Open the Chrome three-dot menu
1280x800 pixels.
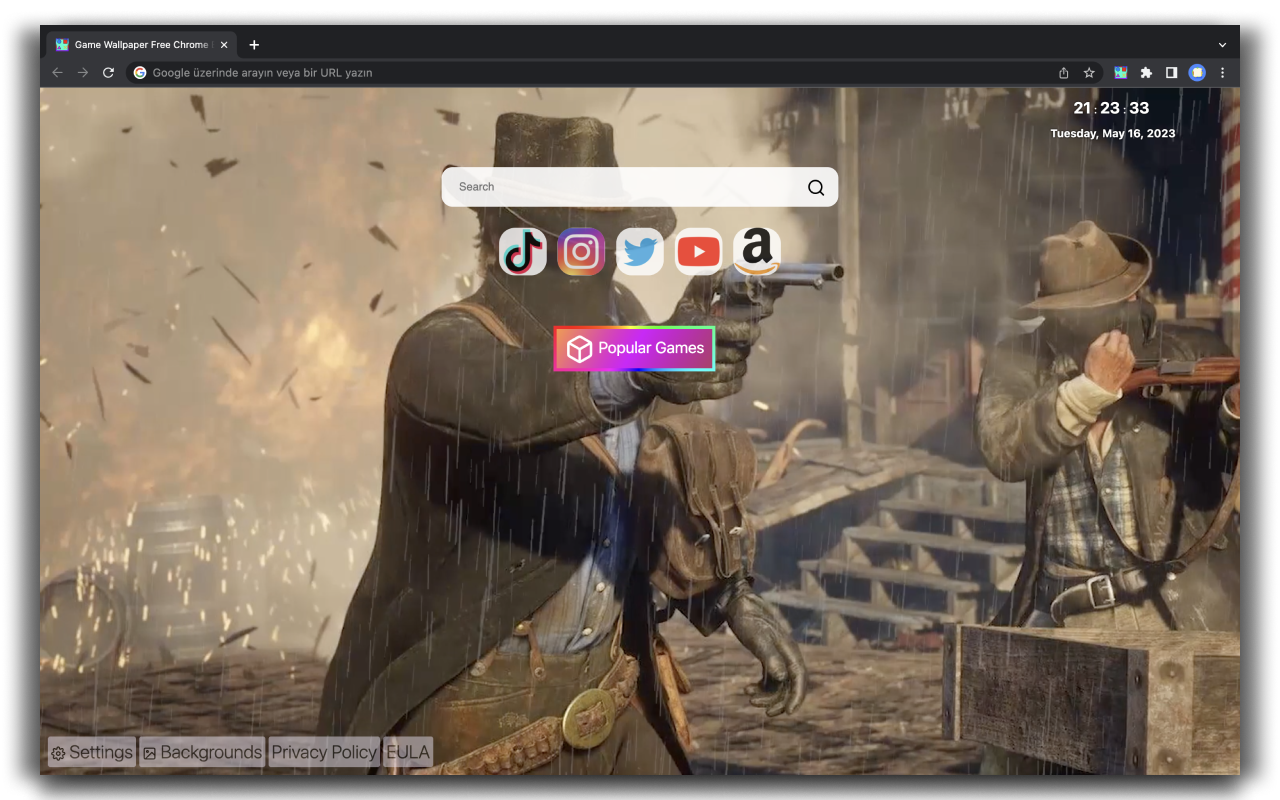click(1222, 72)
